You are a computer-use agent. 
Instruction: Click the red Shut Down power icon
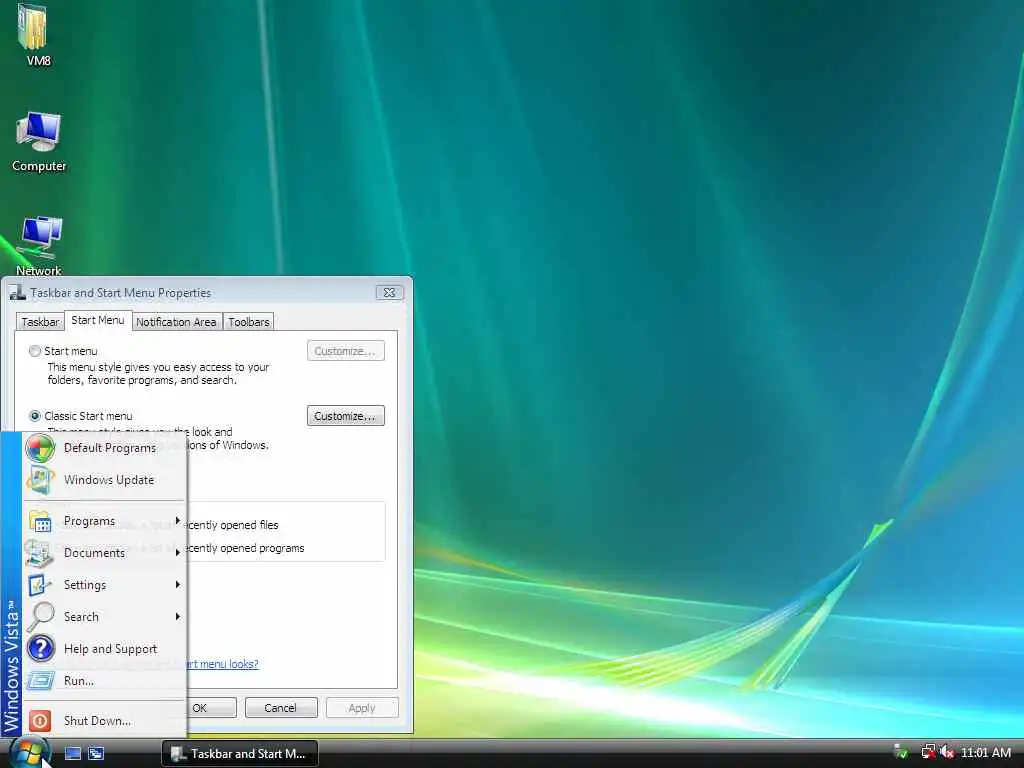click(x=40, y=721)
